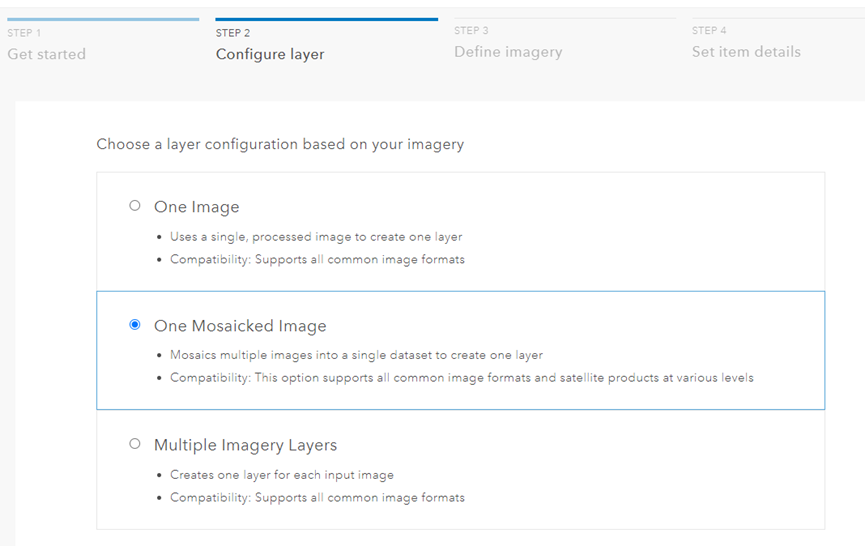The height and width of the screenshot is (546, 865).
Task: Select the One Image radio button
Action: [x=135, y=206]
